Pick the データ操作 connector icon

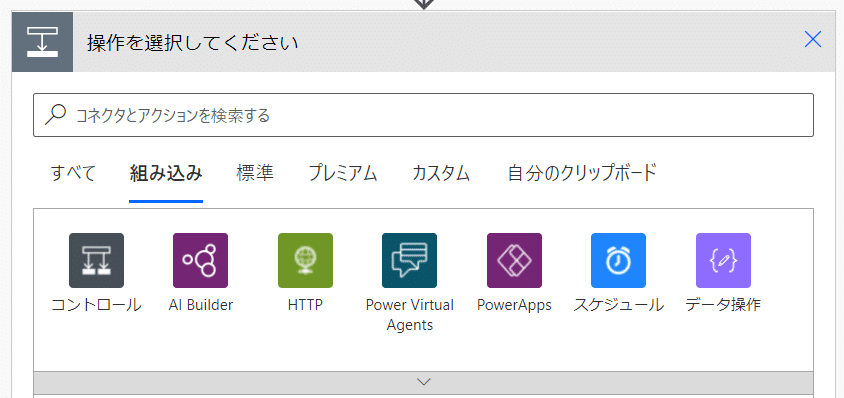click(x=723, y=261)
